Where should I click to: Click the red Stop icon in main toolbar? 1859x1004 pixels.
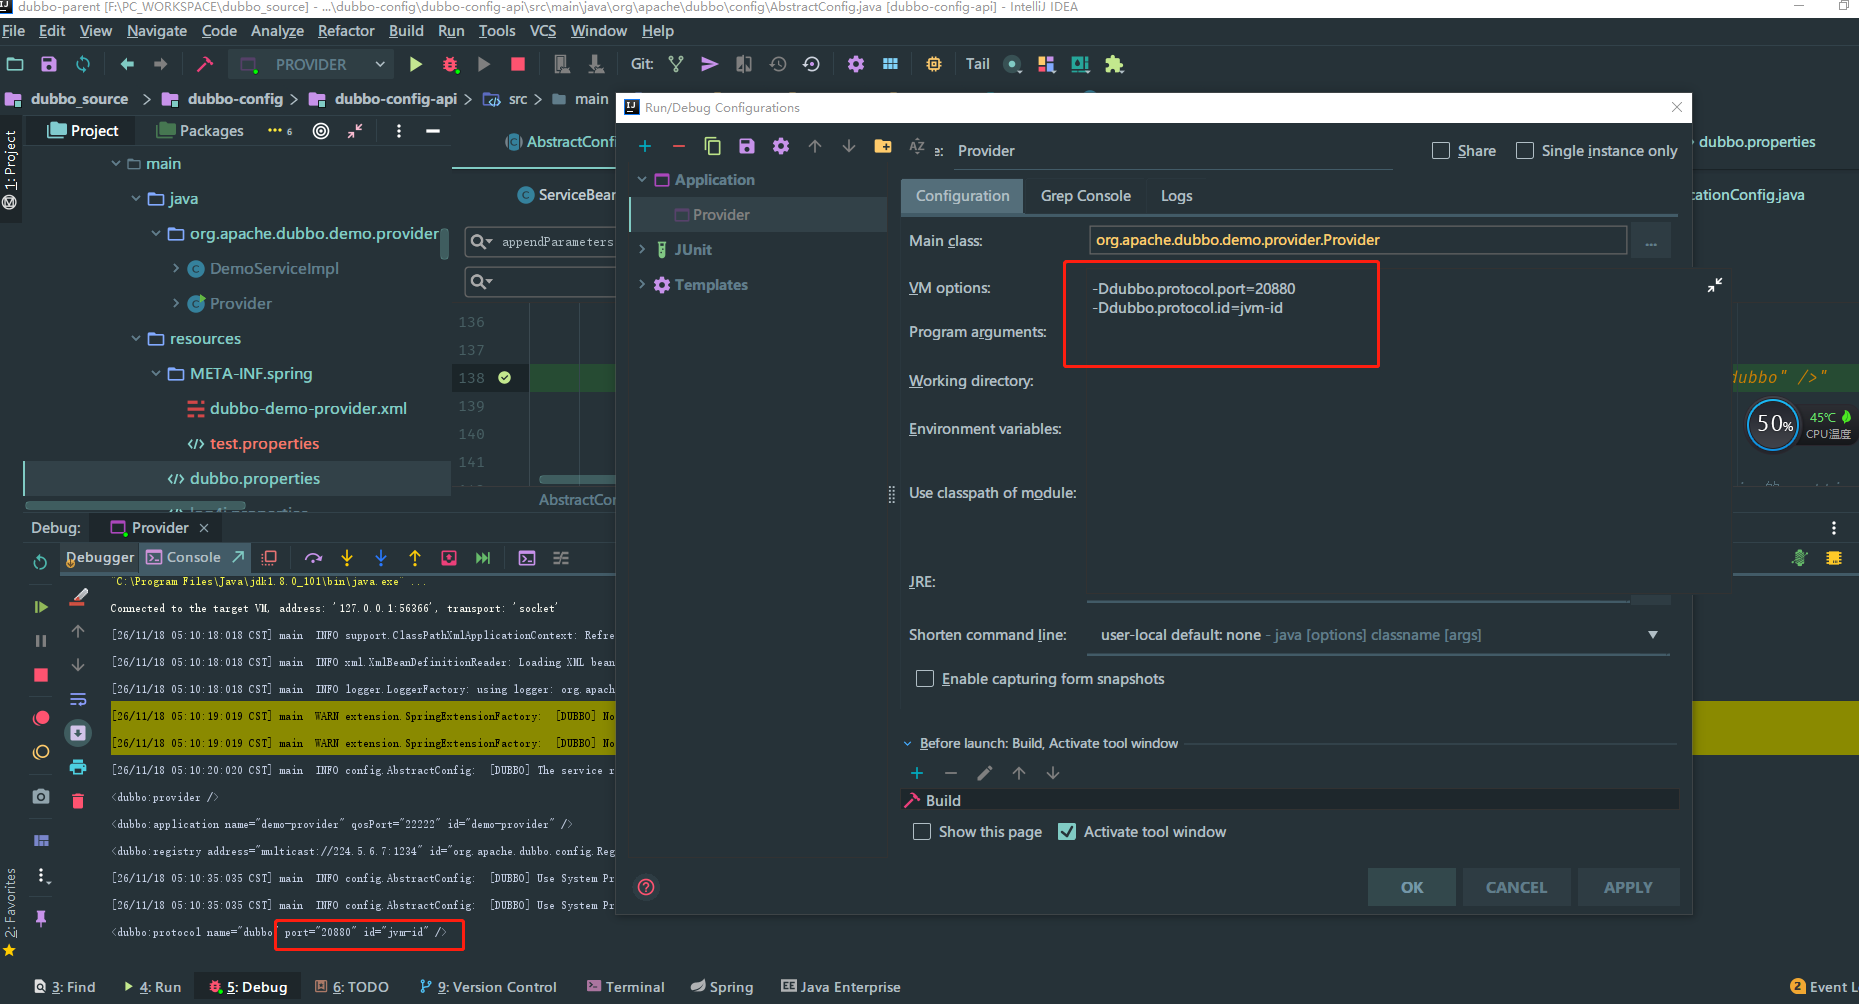pyautogui.click(x=518, y=64)
